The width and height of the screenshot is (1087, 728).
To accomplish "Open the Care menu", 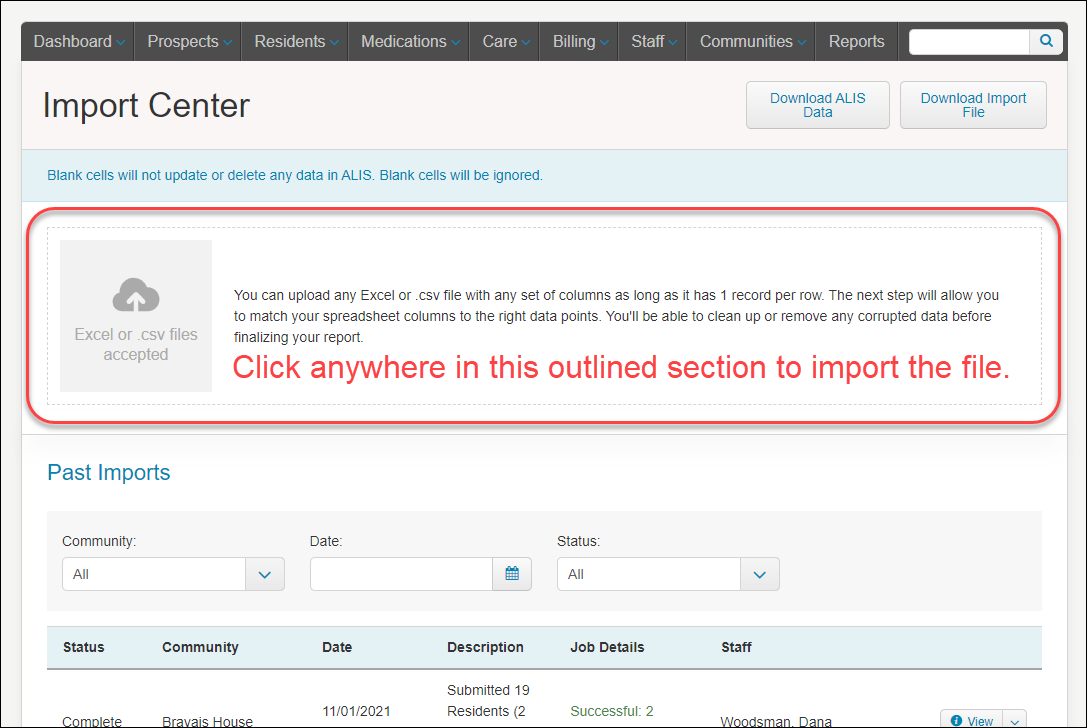I will [505, 42].
